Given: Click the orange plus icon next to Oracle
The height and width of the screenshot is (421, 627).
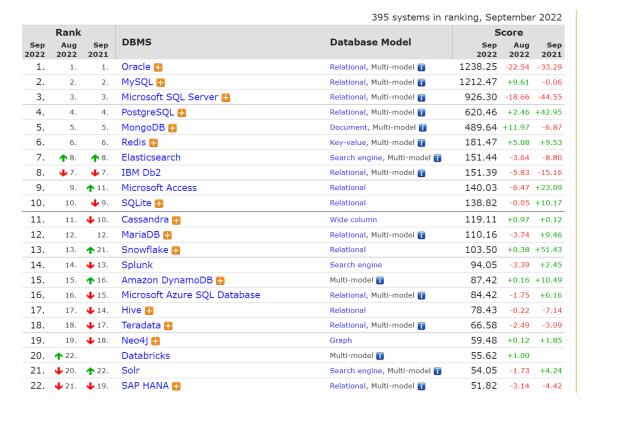Looking at the screenshot, I should (x=158, y=67).
